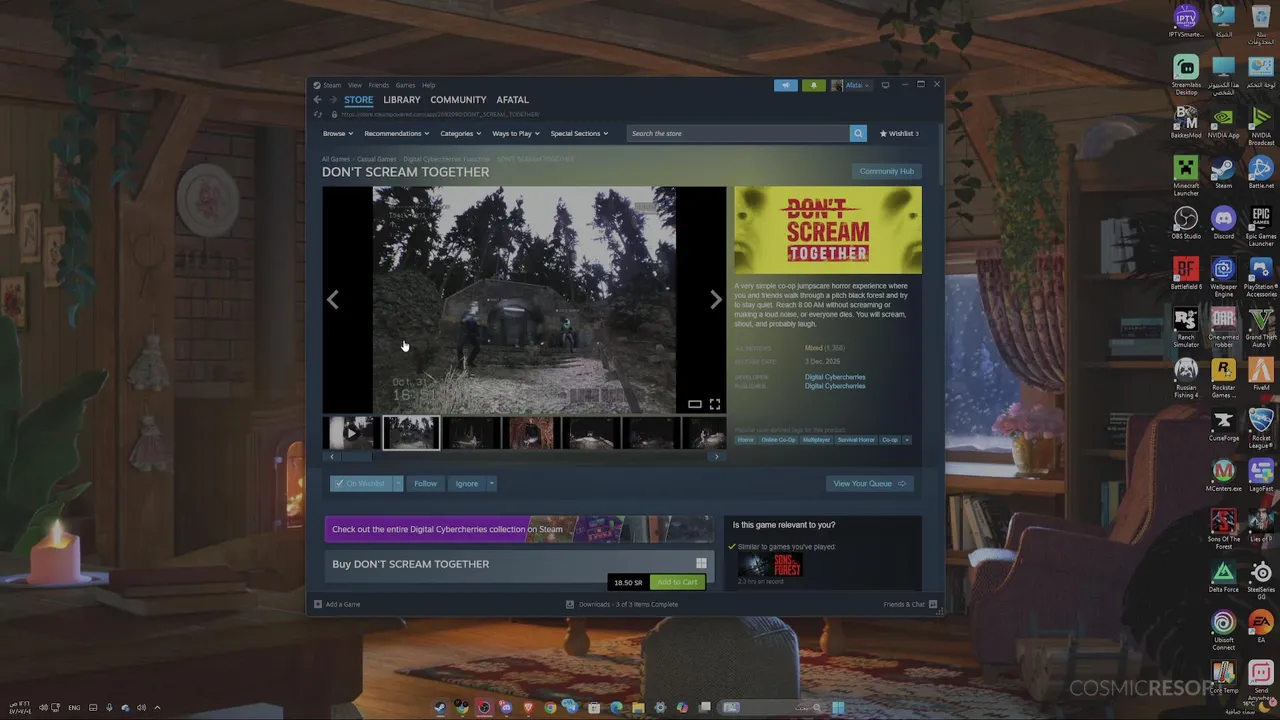The image size is (1280, 720).
Task: Expand the Ways to Play dropdown
Action: [x=515, y=133]
